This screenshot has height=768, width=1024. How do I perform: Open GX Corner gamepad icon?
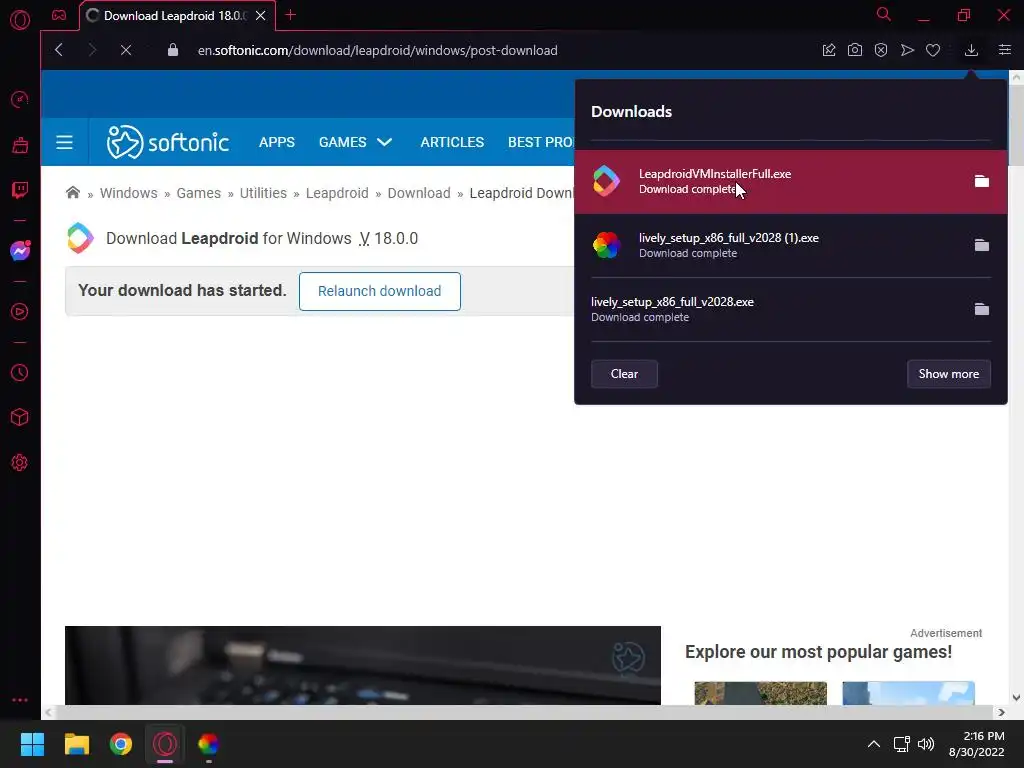[59, 15]
